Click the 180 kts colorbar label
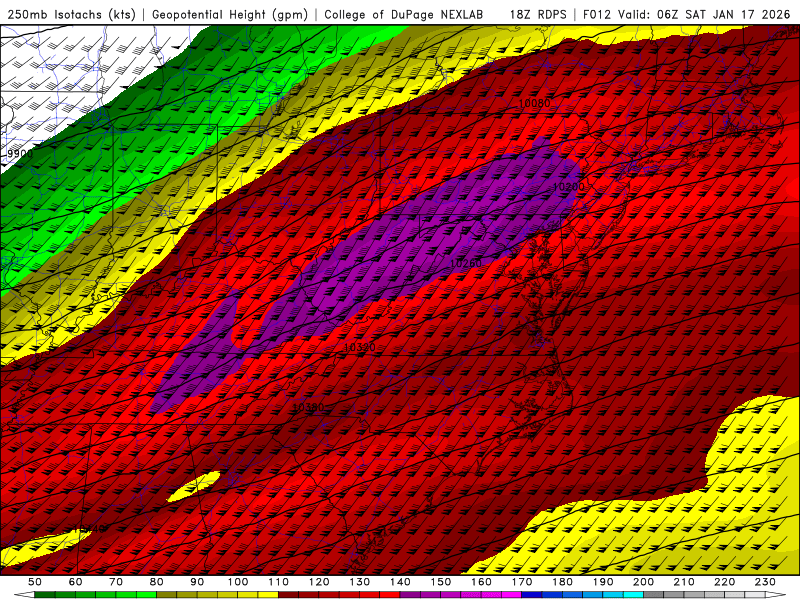The height and width of the screenshot is (600, 800). pos(562,582)
